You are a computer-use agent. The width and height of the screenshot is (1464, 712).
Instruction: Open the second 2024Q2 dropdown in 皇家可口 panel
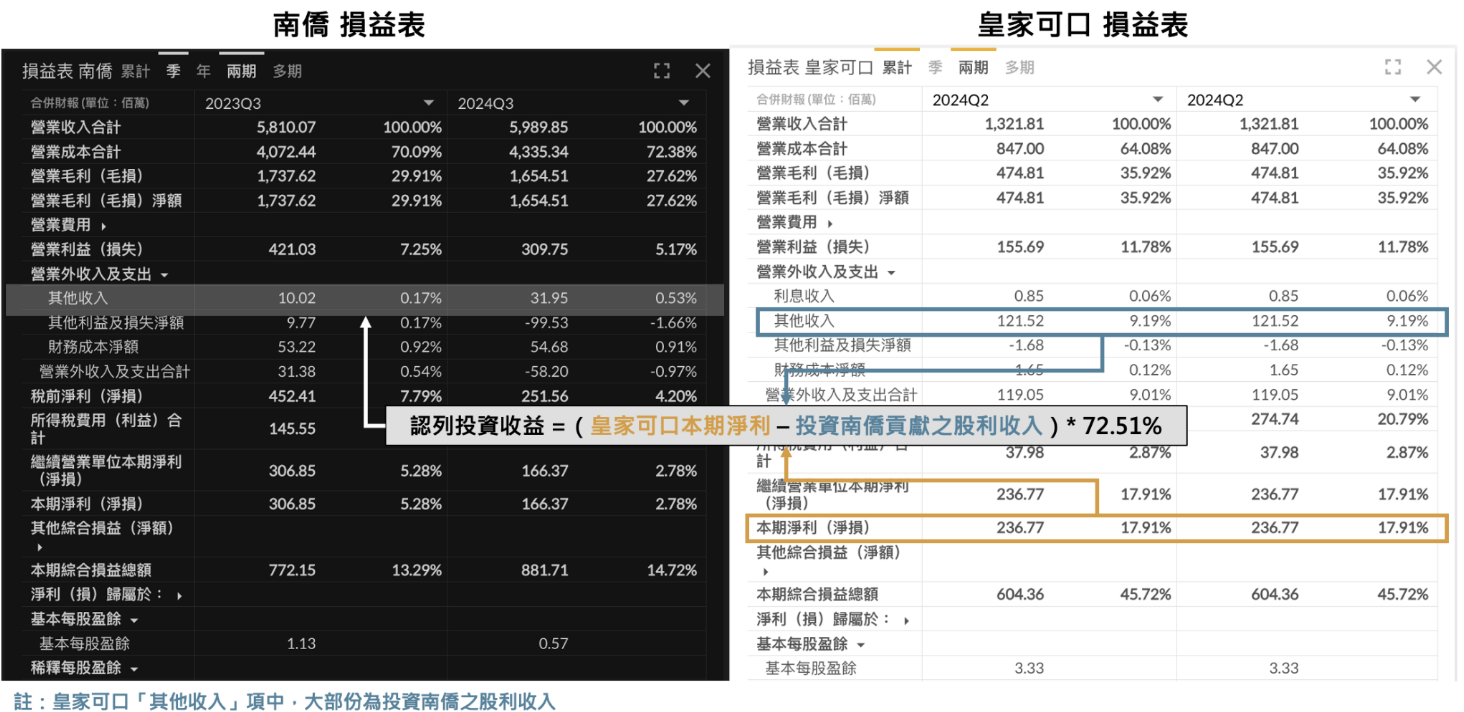tap(1415, 100)
